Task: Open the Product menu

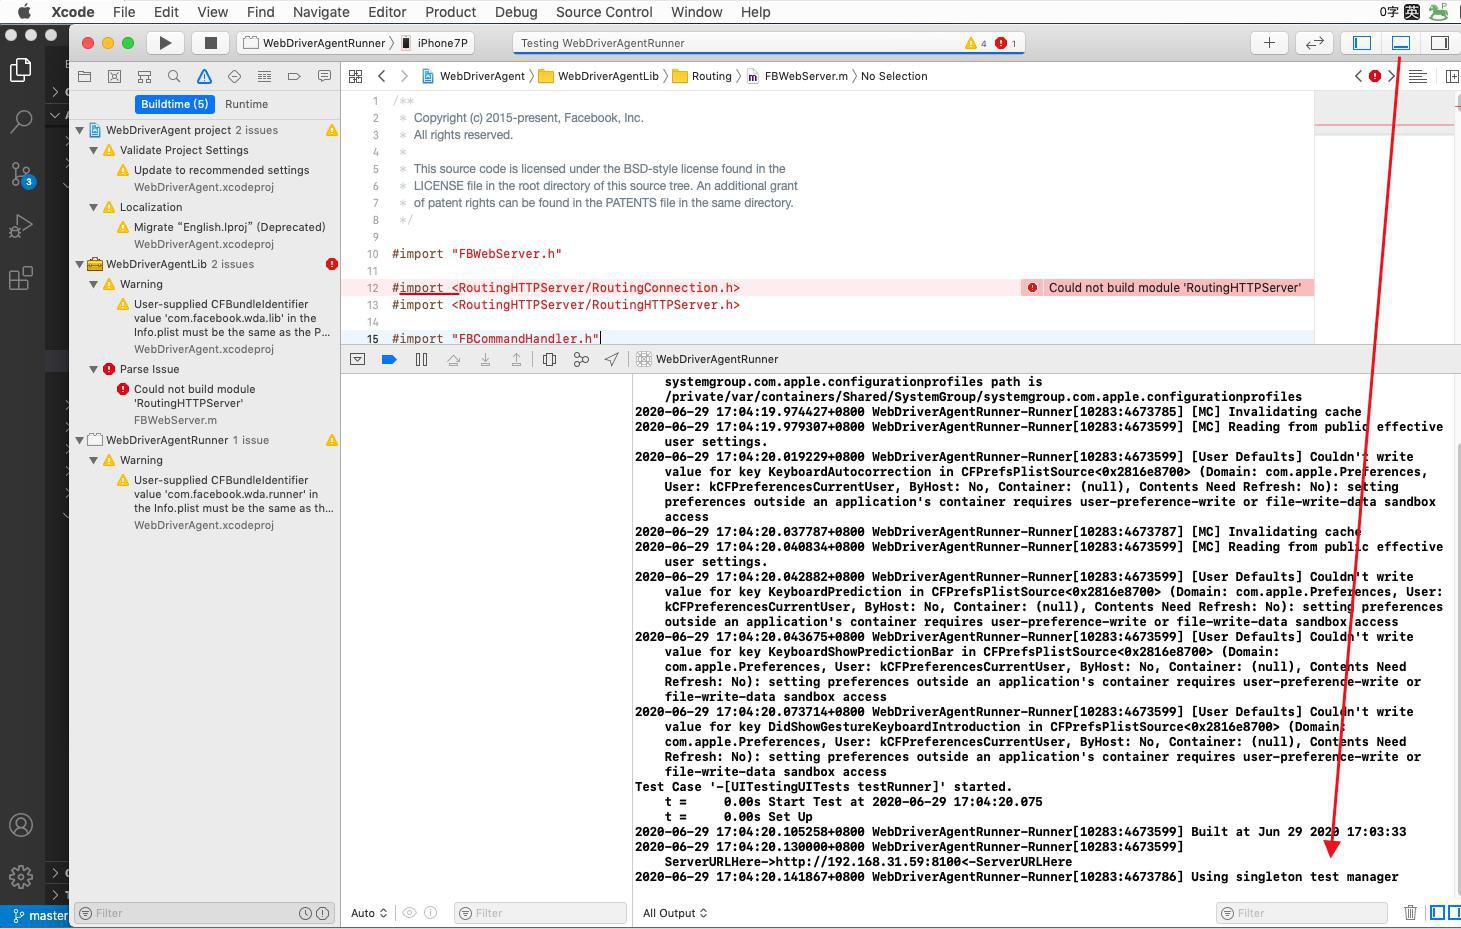Action: (450, 12)
